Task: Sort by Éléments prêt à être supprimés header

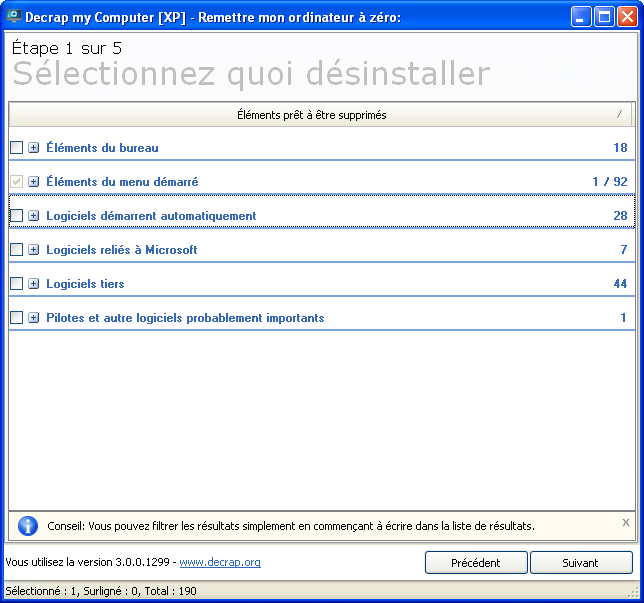Action: click(322, 115)
